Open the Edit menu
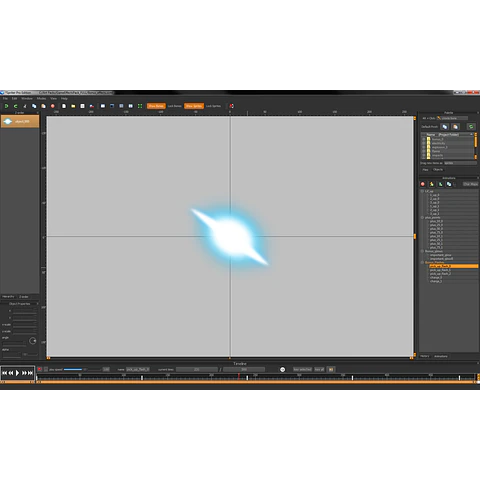 [x=14, y=98]
